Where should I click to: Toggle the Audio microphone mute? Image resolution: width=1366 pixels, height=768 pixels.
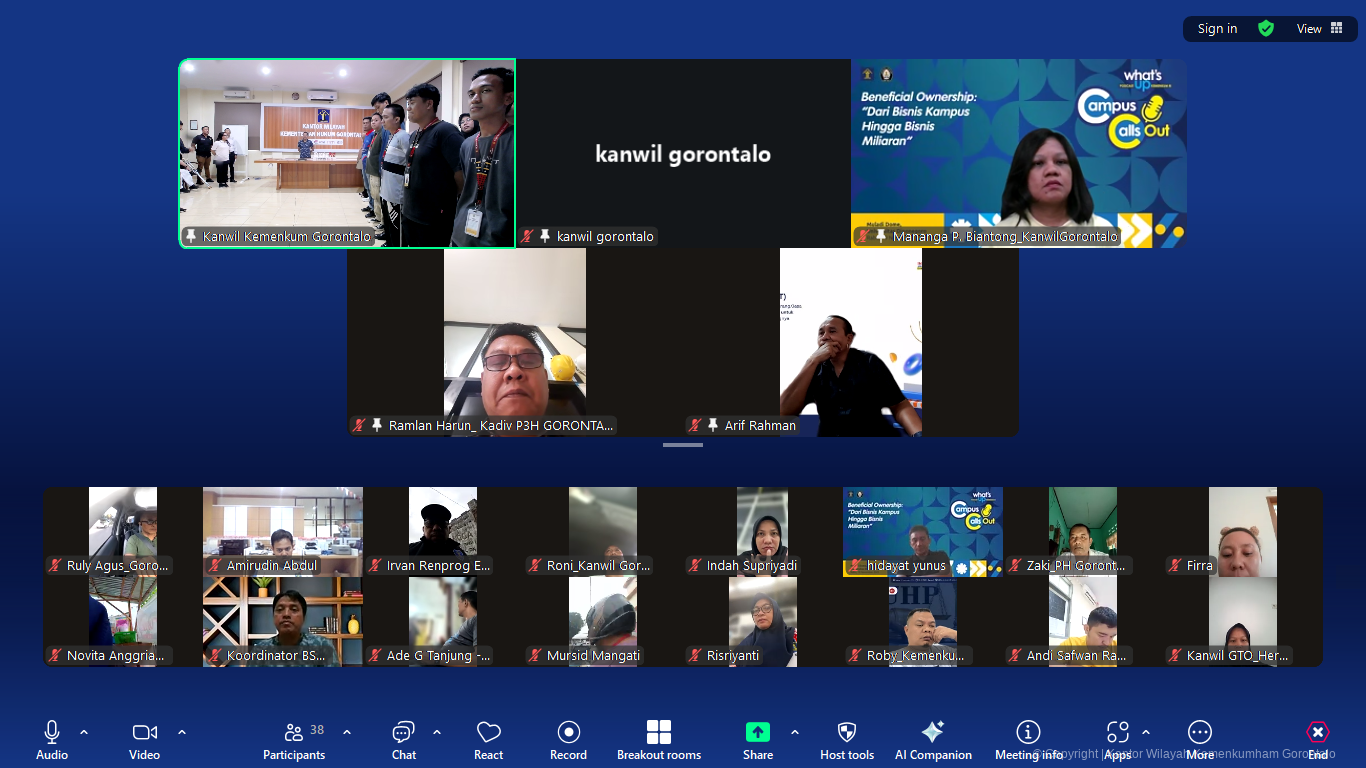pos(52,733)
